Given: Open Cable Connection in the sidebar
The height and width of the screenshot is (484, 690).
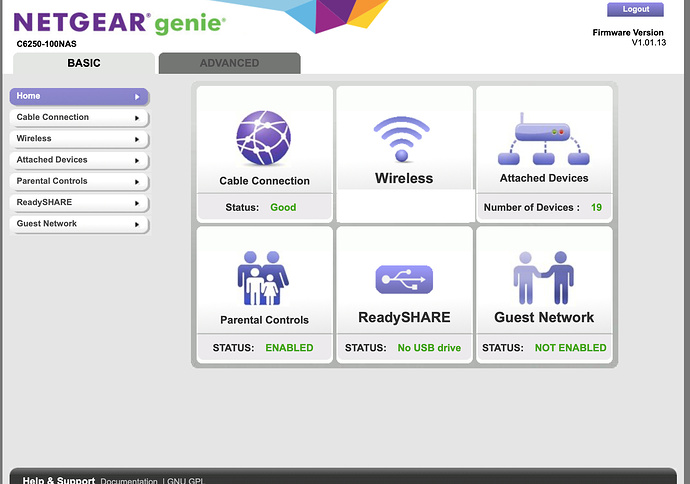Looking at the screenshot, I should 79,117.
